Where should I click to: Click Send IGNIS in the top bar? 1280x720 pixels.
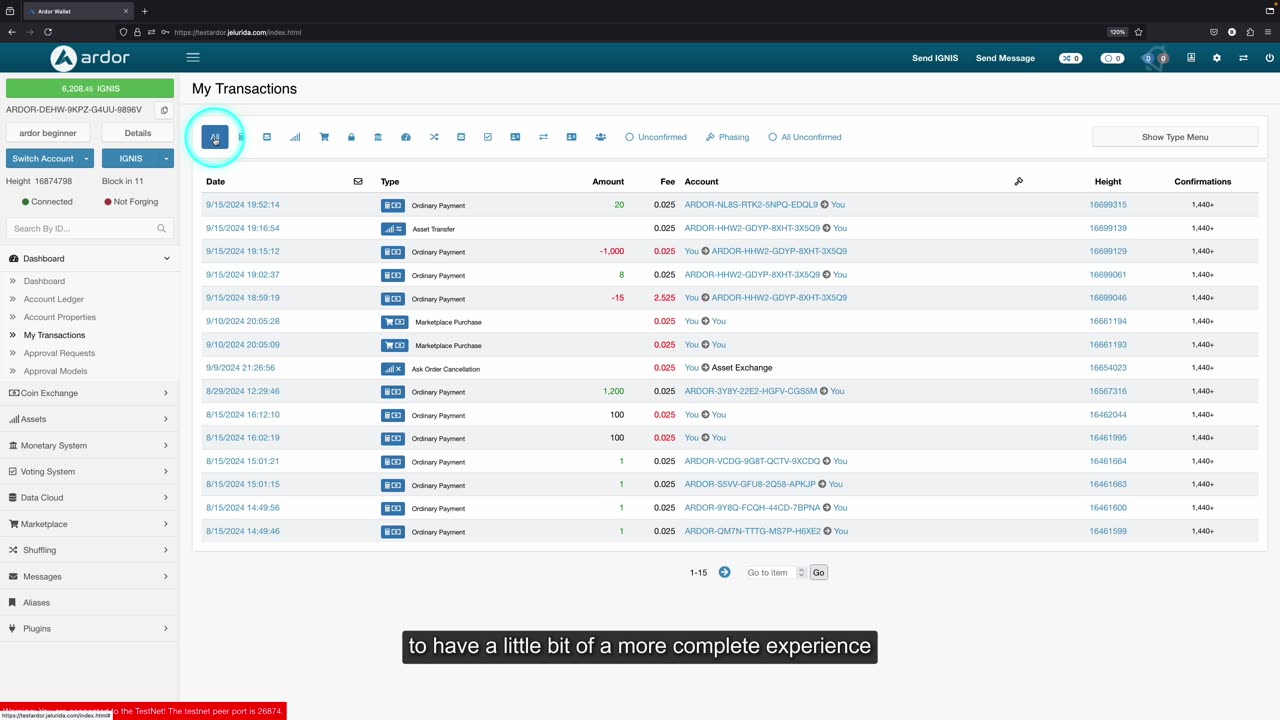pyautogui.click(x=935, y=58)
